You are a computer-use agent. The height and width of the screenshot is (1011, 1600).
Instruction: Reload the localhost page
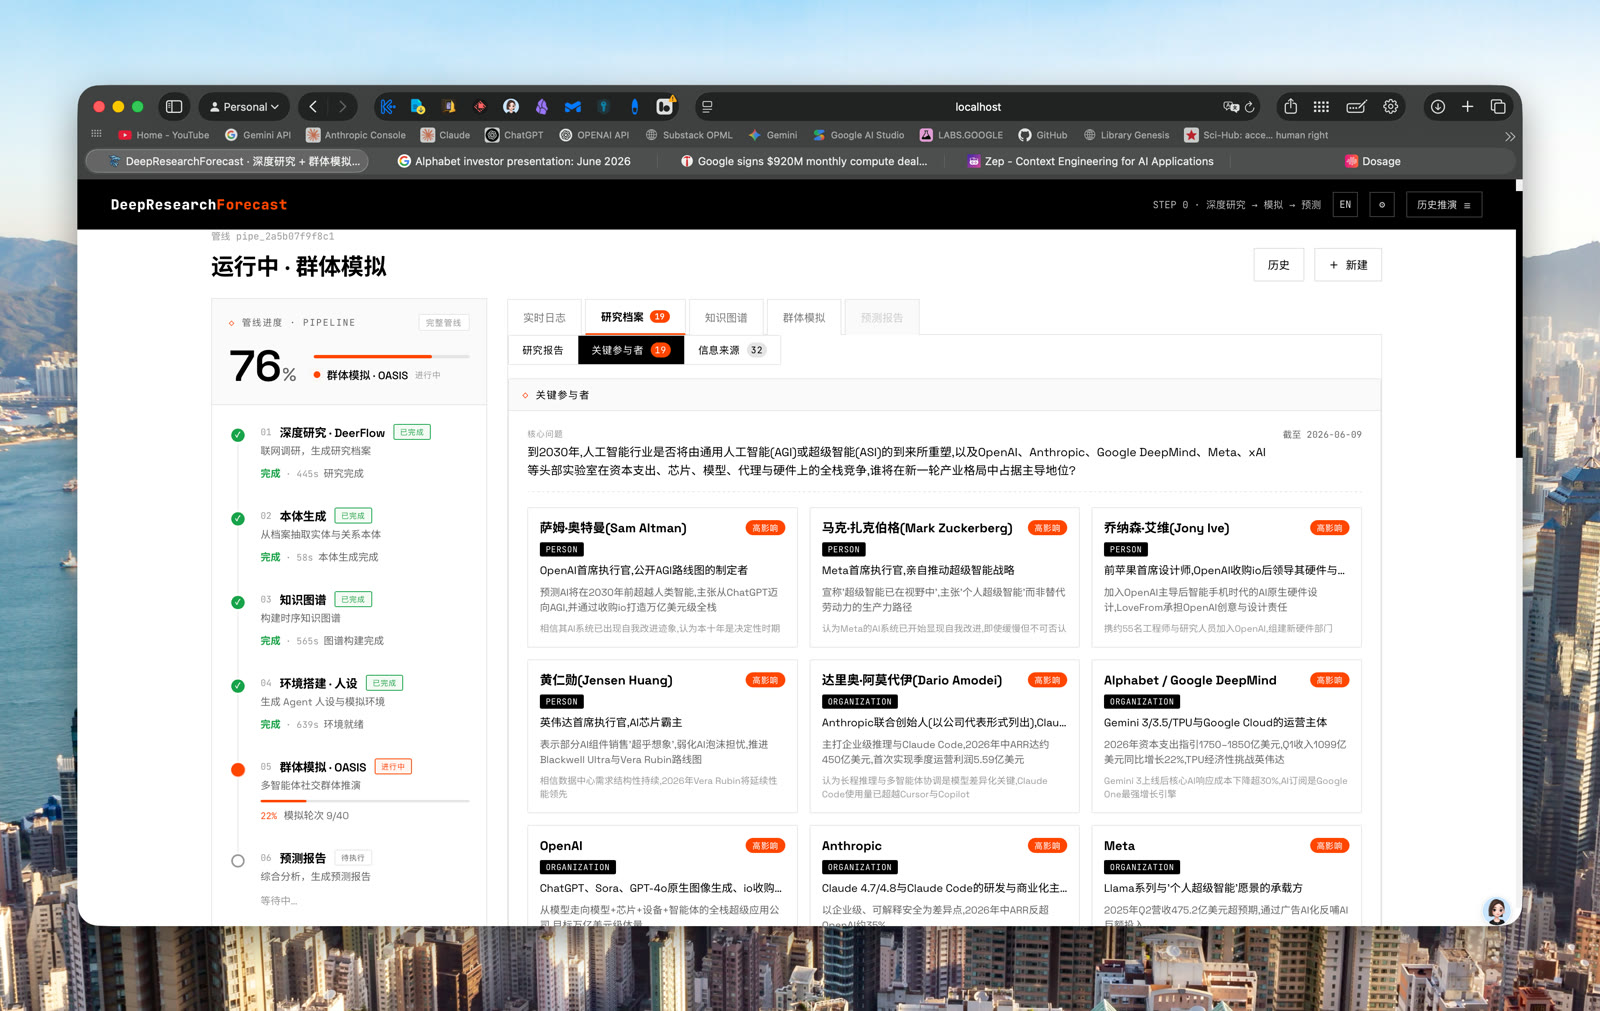coord(1249,107)
